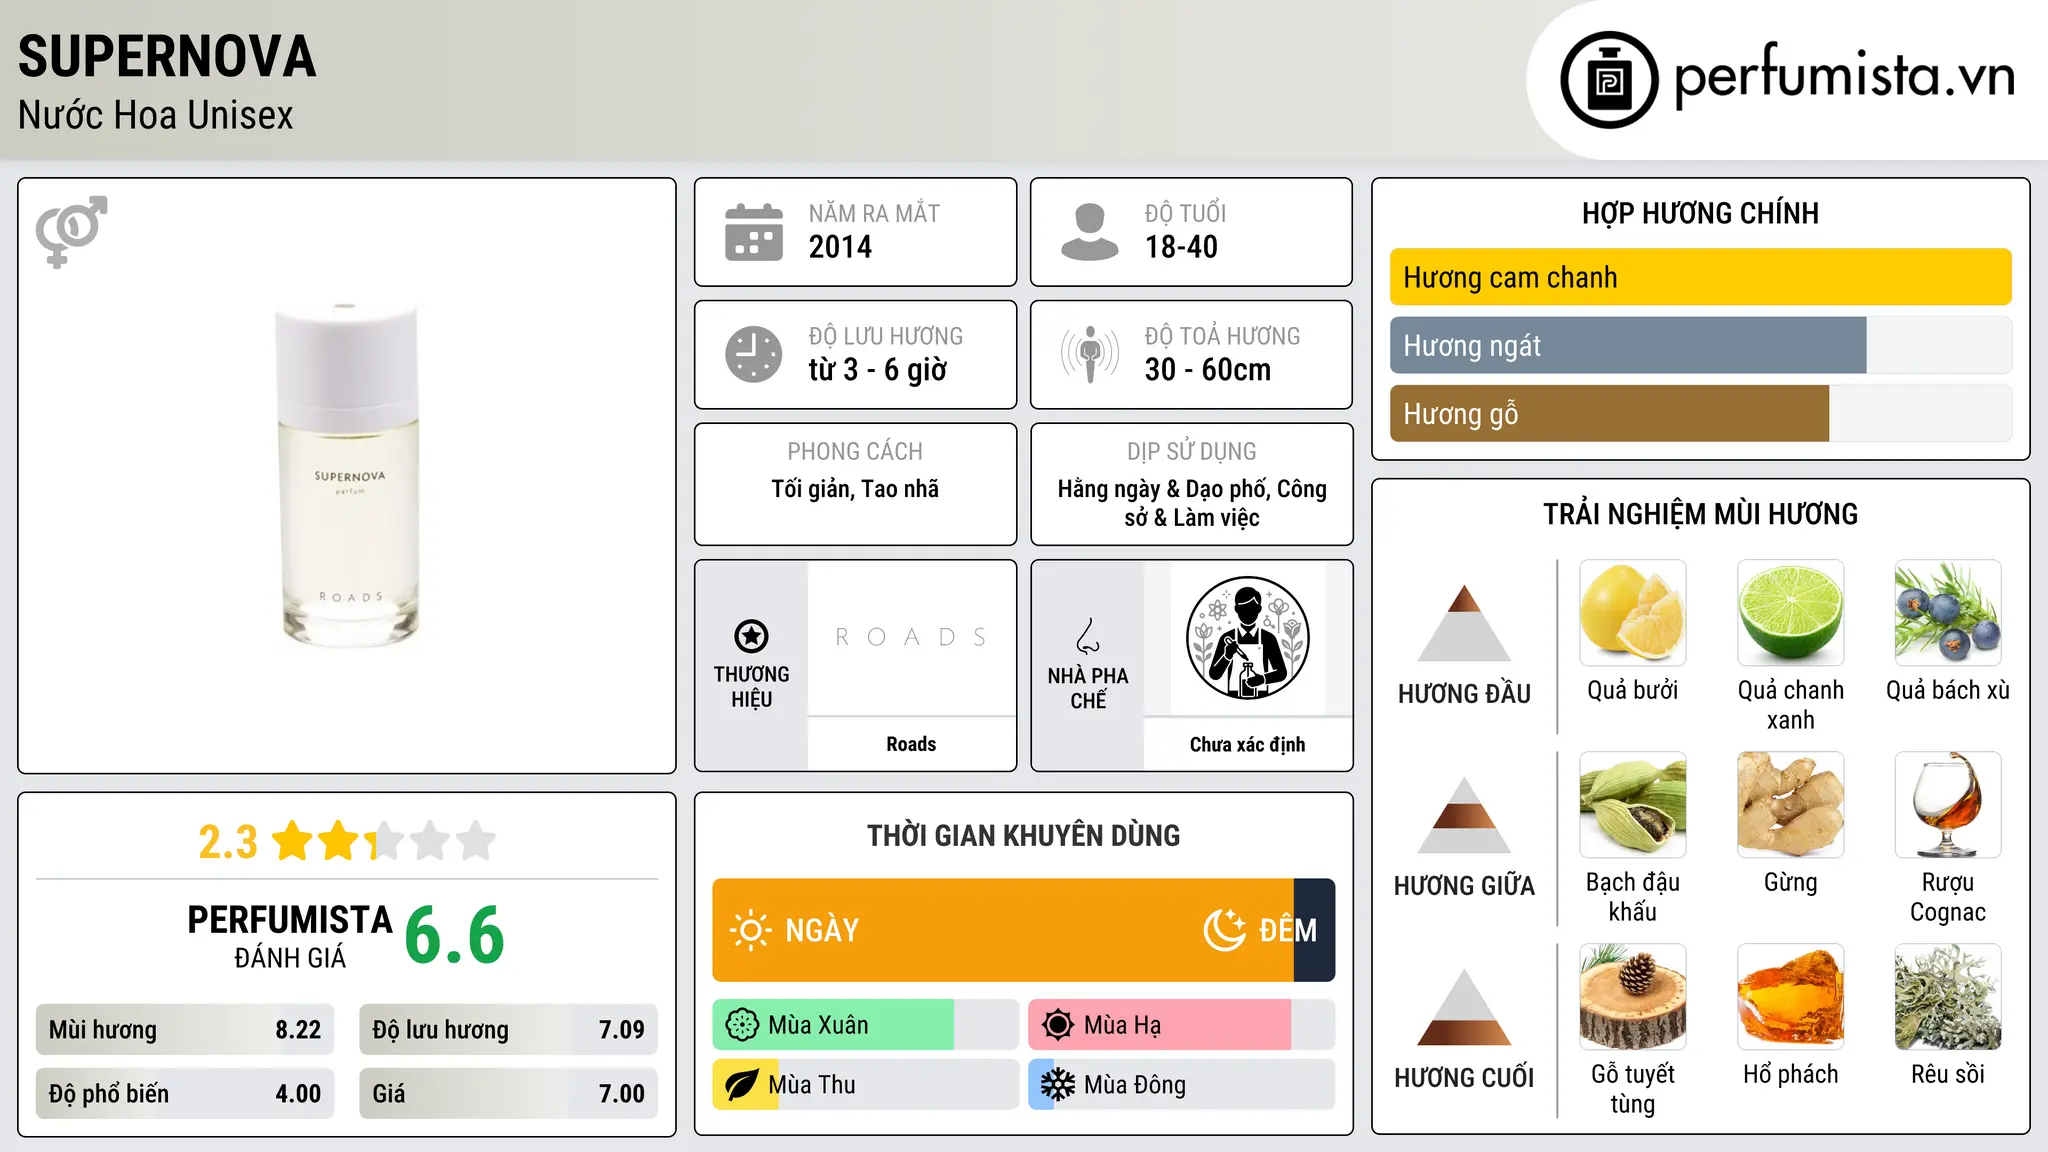Click the Độ phổ biến 4.00 score row
2048x1152 pixels.
[x=185, y=1094]
